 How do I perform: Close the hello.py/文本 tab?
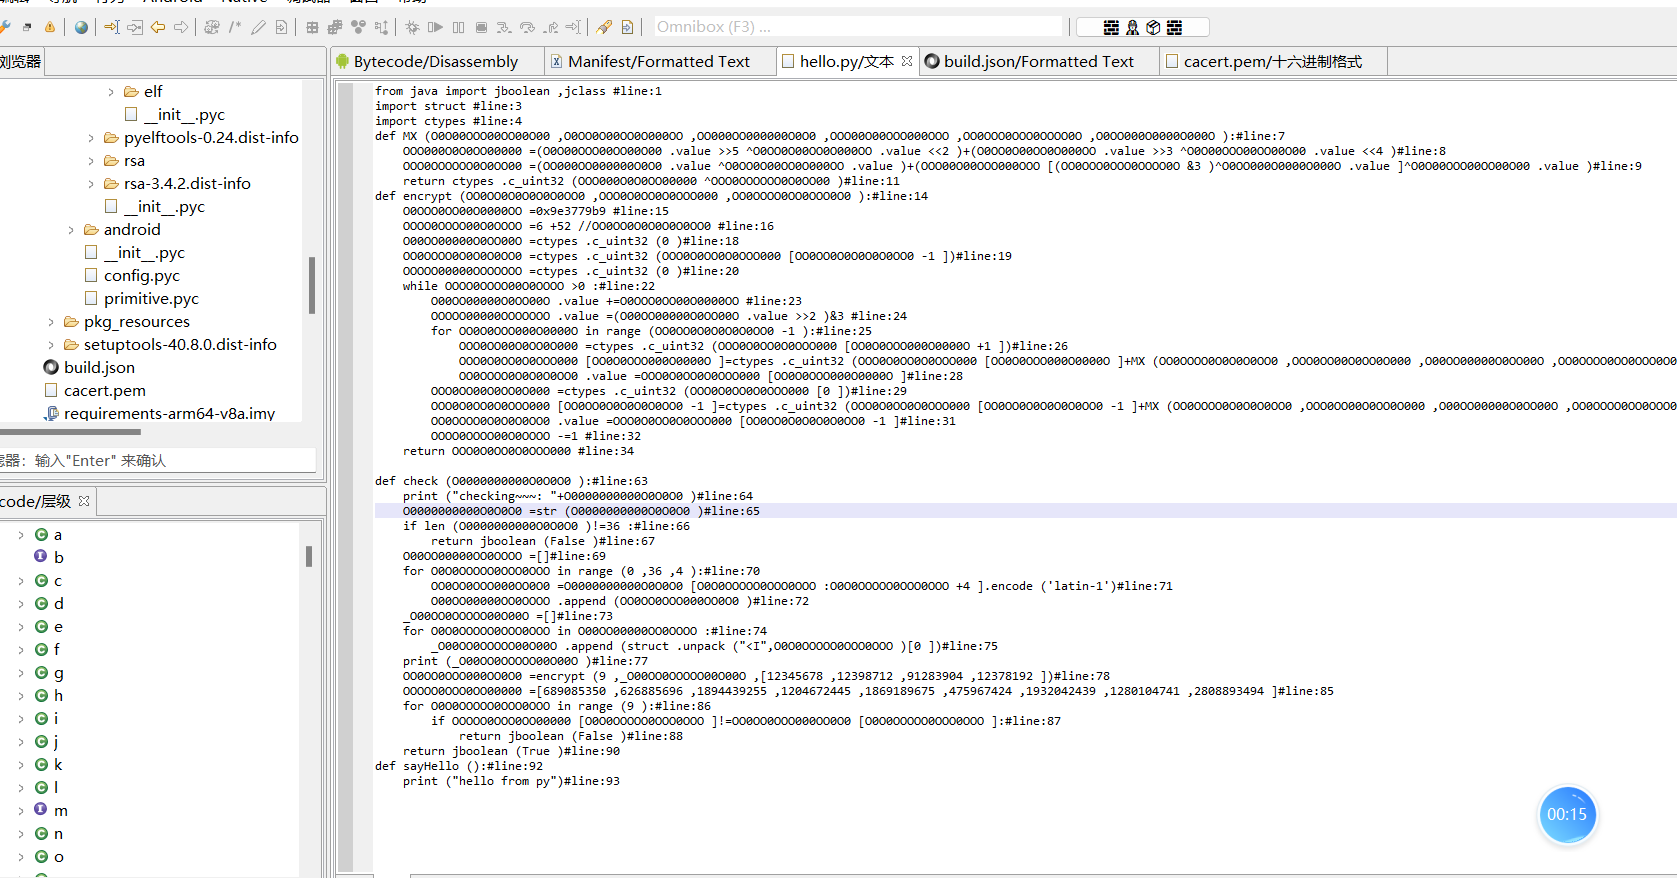tap(907, 61)
